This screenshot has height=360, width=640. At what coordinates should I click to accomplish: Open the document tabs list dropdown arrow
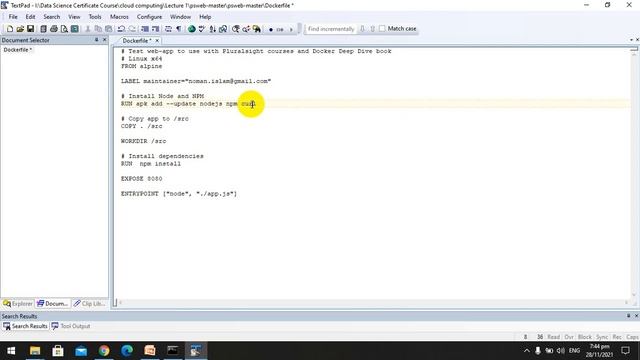tap(631, 40)
